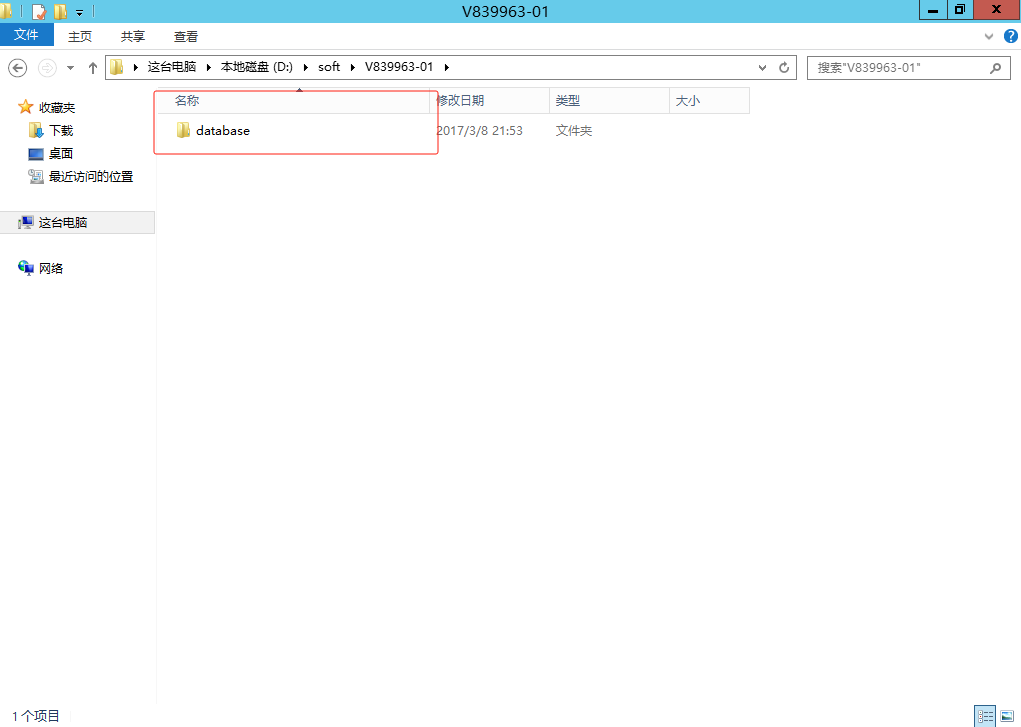Expand the ribbon with the chevron
Image resolution: width=1021 pixels, height=727 pixels.
(x=989, y=36)
